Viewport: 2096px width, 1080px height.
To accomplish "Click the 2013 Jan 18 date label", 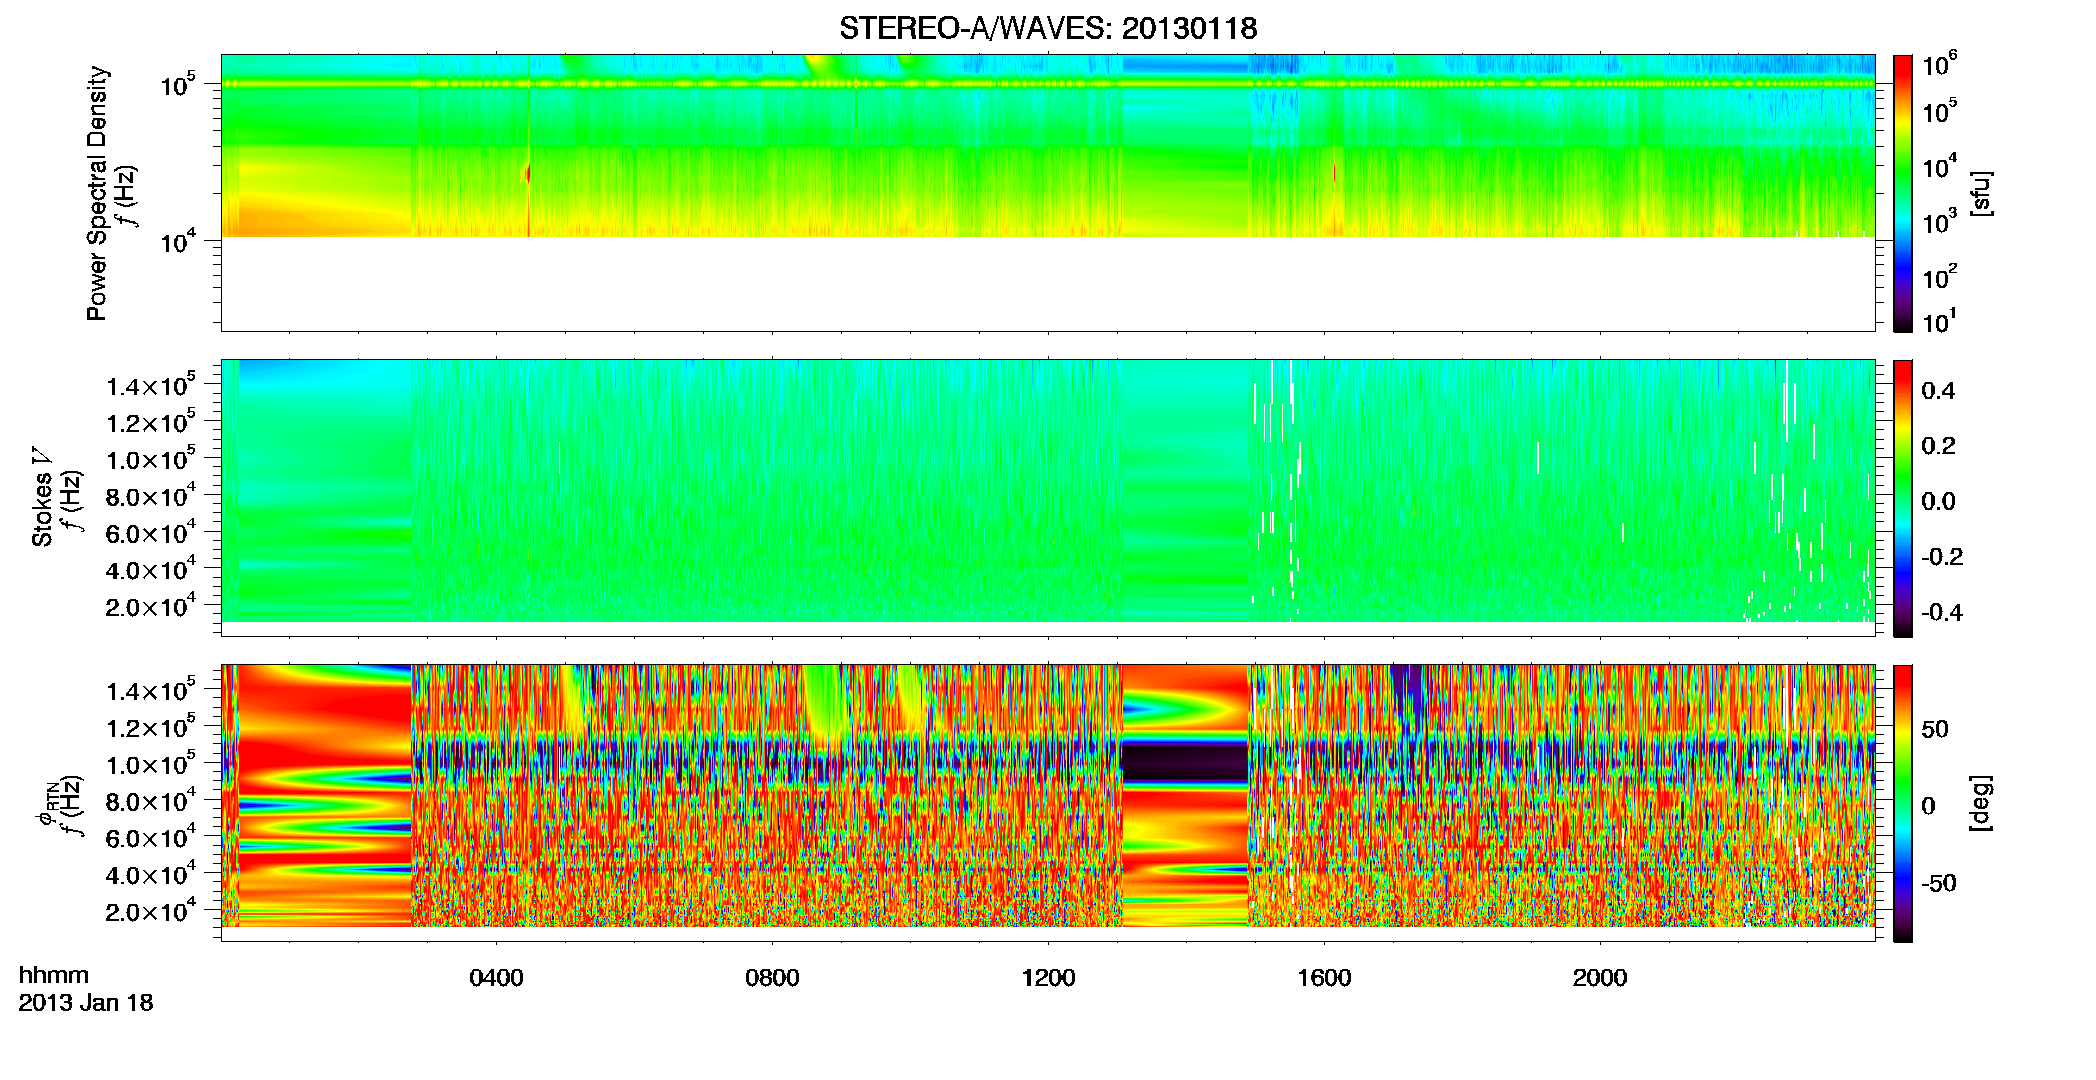I will (x=86, y=1003).
